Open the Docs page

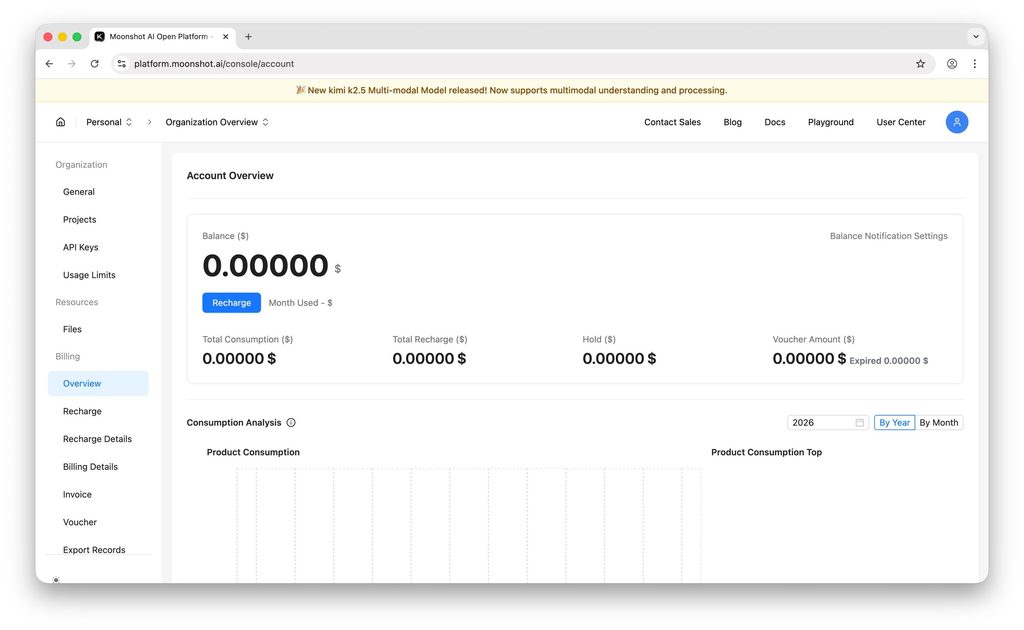click(x=775, y=122)
